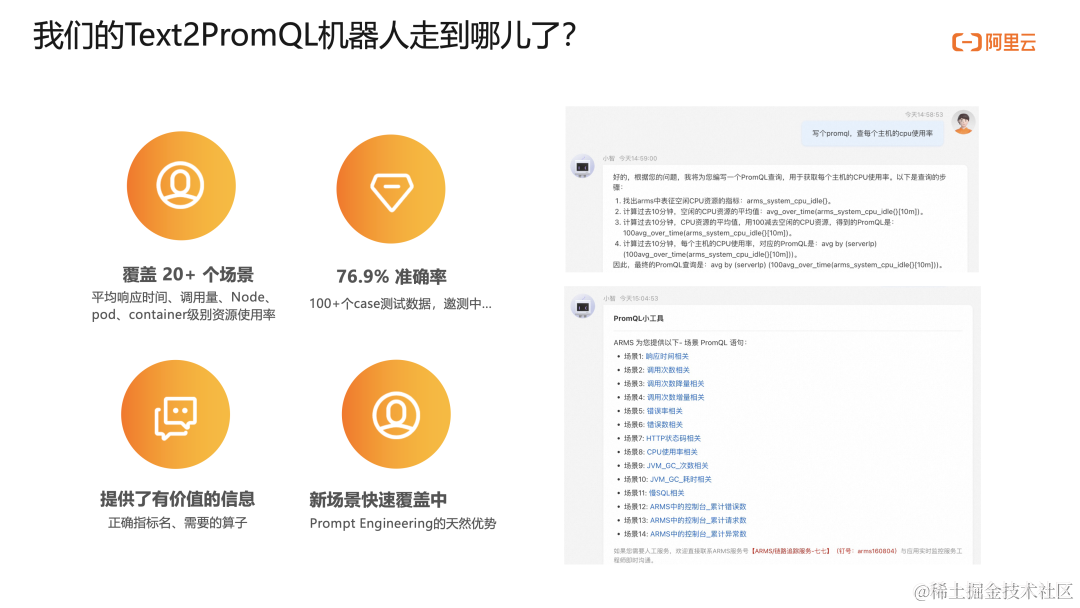Open the JVM_GC_次数相关 link
The height and width of the screenshot is (608, 1080).
click(x=677, y=466)
